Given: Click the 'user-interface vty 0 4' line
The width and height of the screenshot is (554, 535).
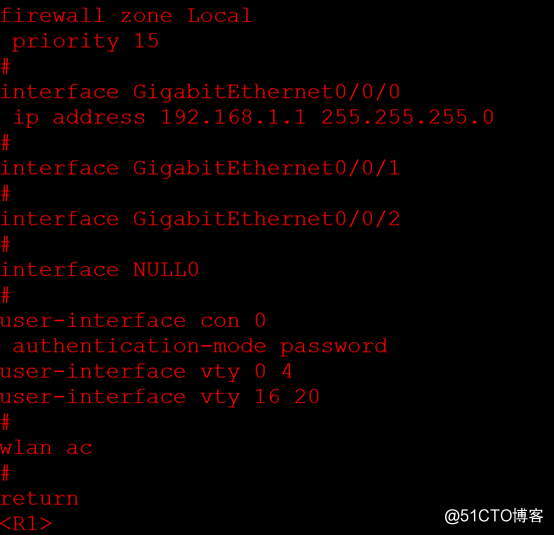Looking at the screenshot, I should click(x=146, y=372).
